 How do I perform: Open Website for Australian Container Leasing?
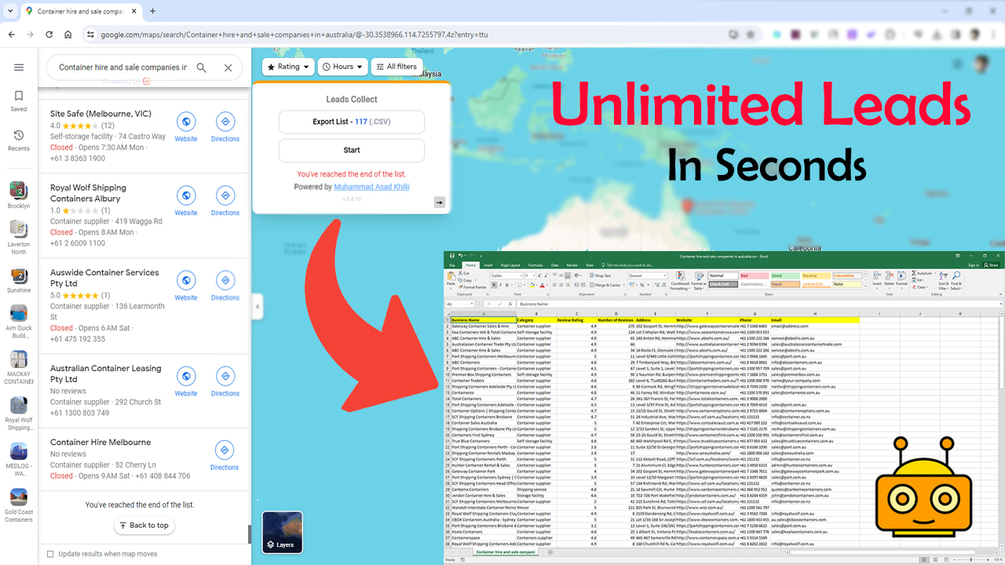click(x=186, y=382)
